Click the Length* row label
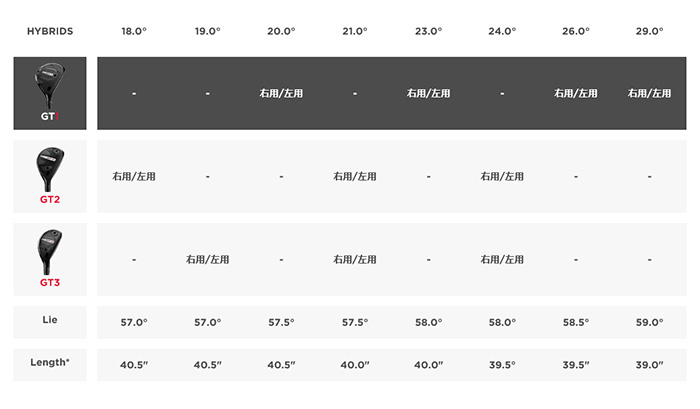 pyautogui.click(x=50, y=364)
